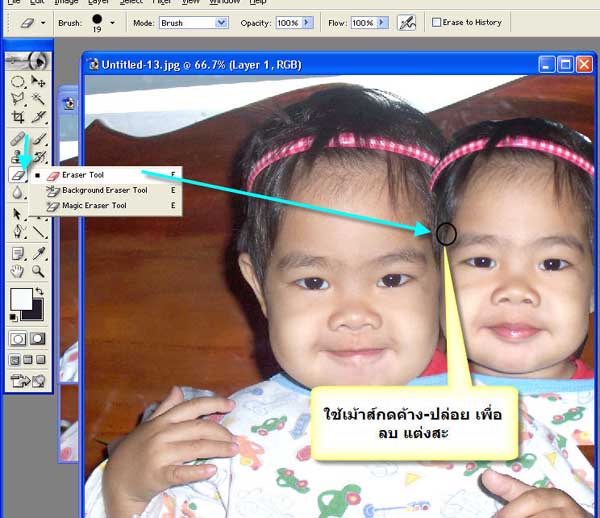Select the Brush tool in toolbox
The height and width of the screenshot is (518, 600).
click(38, 139)
